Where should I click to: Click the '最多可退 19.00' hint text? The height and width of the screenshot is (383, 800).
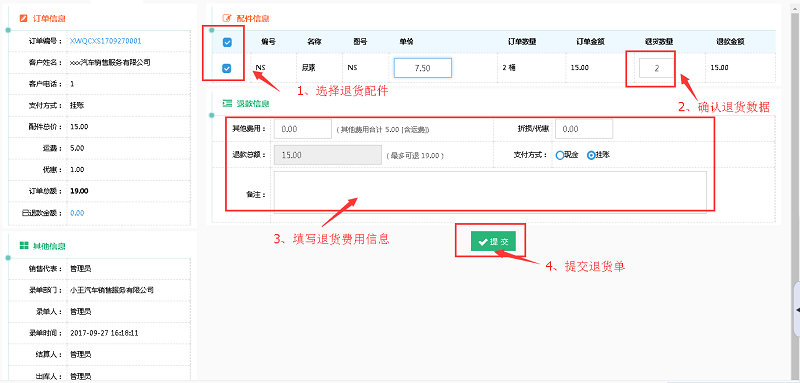[x=415, y=156]
